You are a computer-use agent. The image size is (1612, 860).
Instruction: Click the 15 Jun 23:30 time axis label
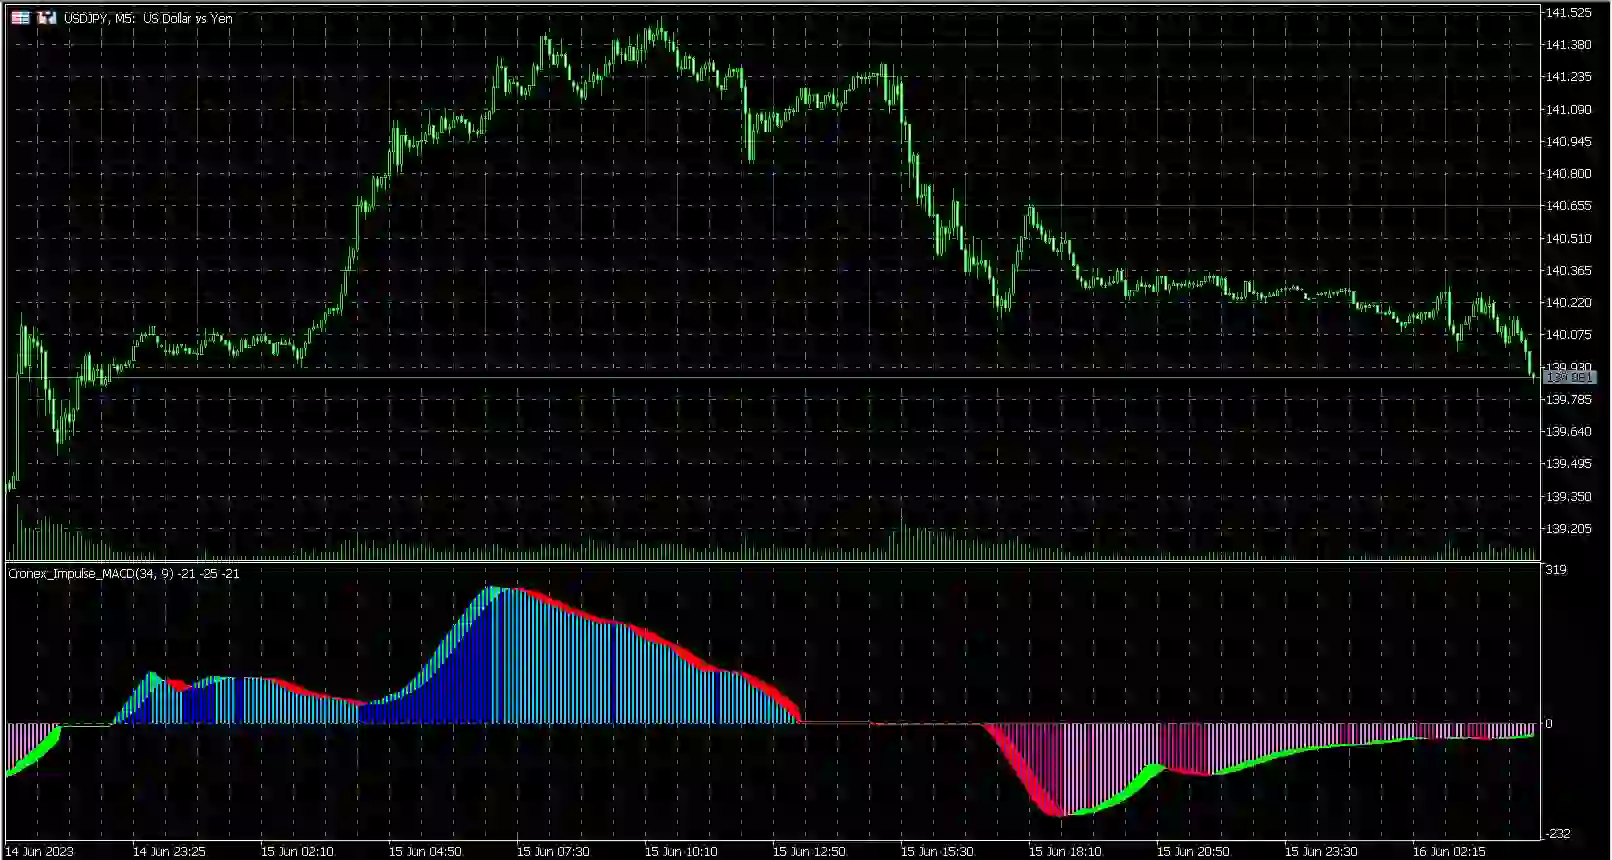[1321, 852]
